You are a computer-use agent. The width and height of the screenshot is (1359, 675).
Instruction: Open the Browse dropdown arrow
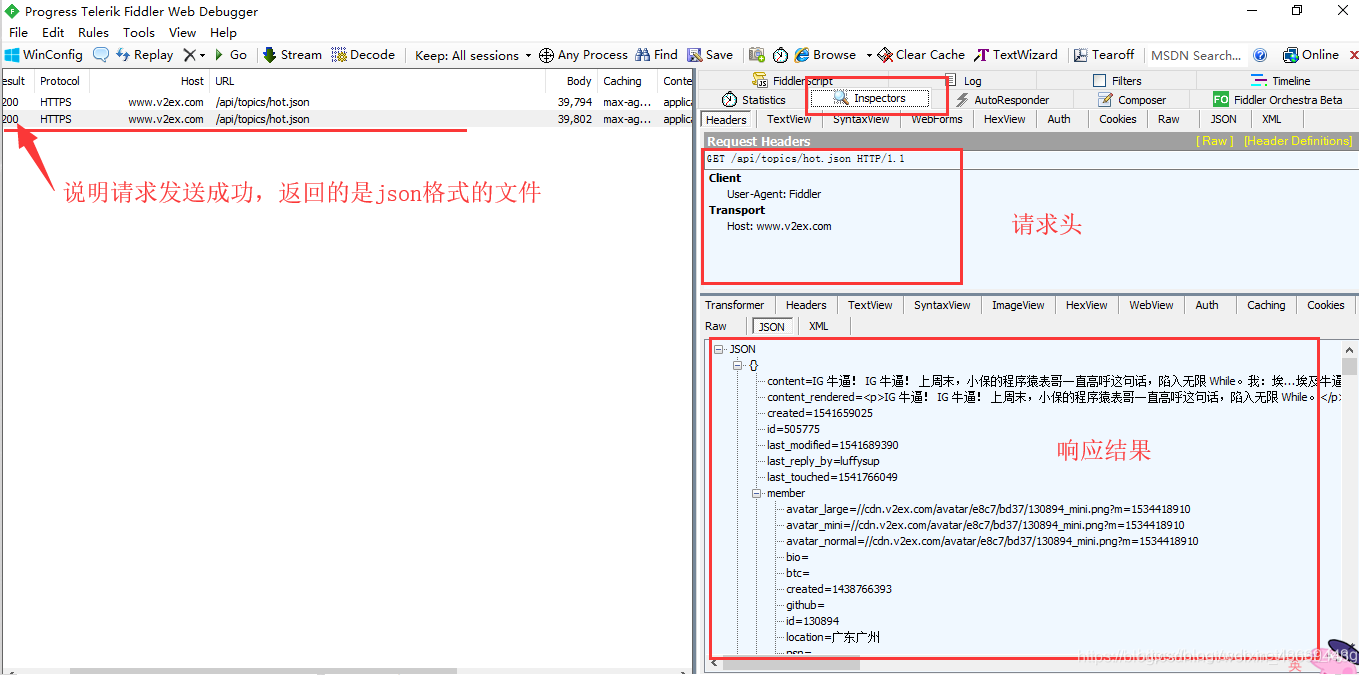point(869,55)
